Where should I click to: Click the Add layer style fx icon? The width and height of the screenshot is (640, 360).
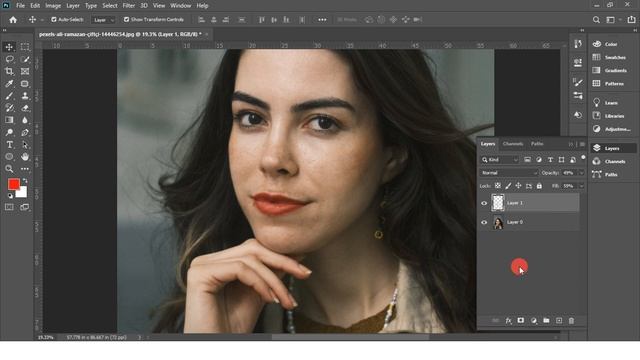[x=508, y=321]
